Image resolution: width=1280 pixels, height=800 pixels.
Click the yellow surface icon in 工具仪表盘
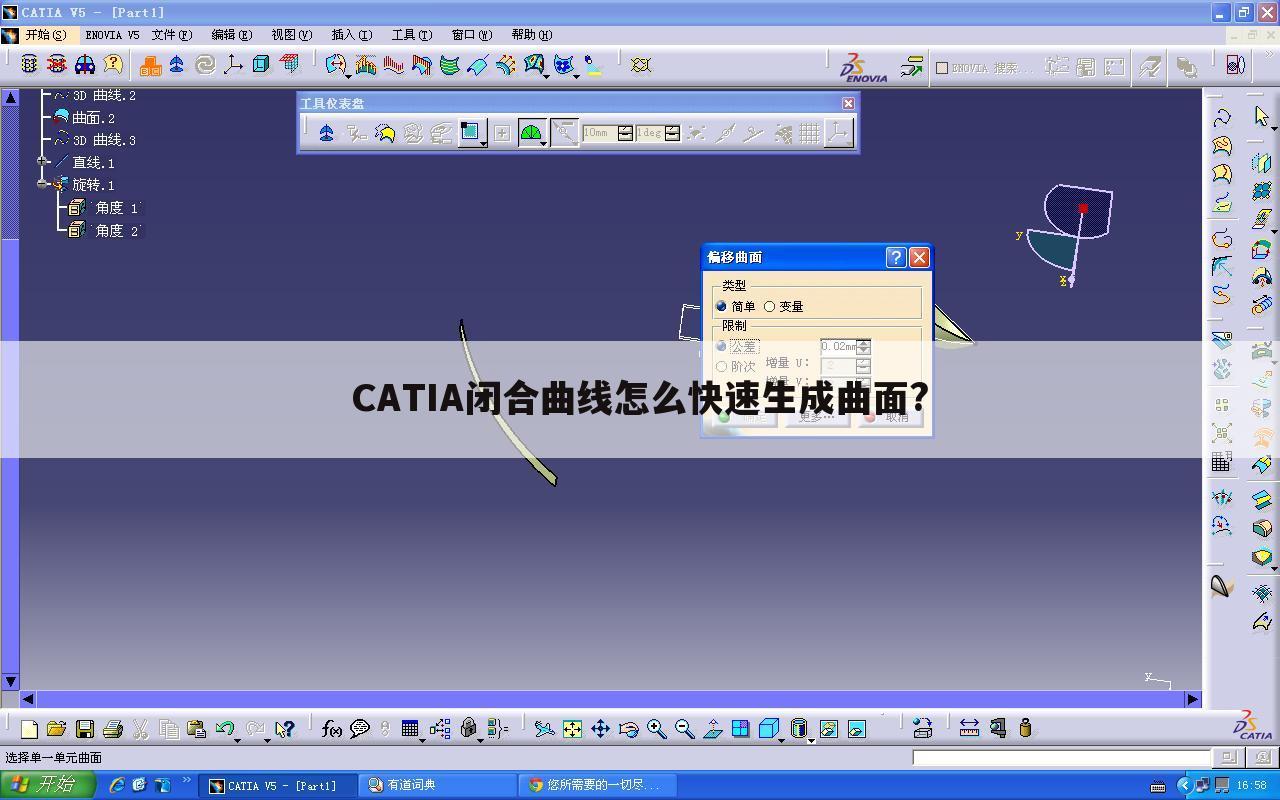(x=385, y=132)
